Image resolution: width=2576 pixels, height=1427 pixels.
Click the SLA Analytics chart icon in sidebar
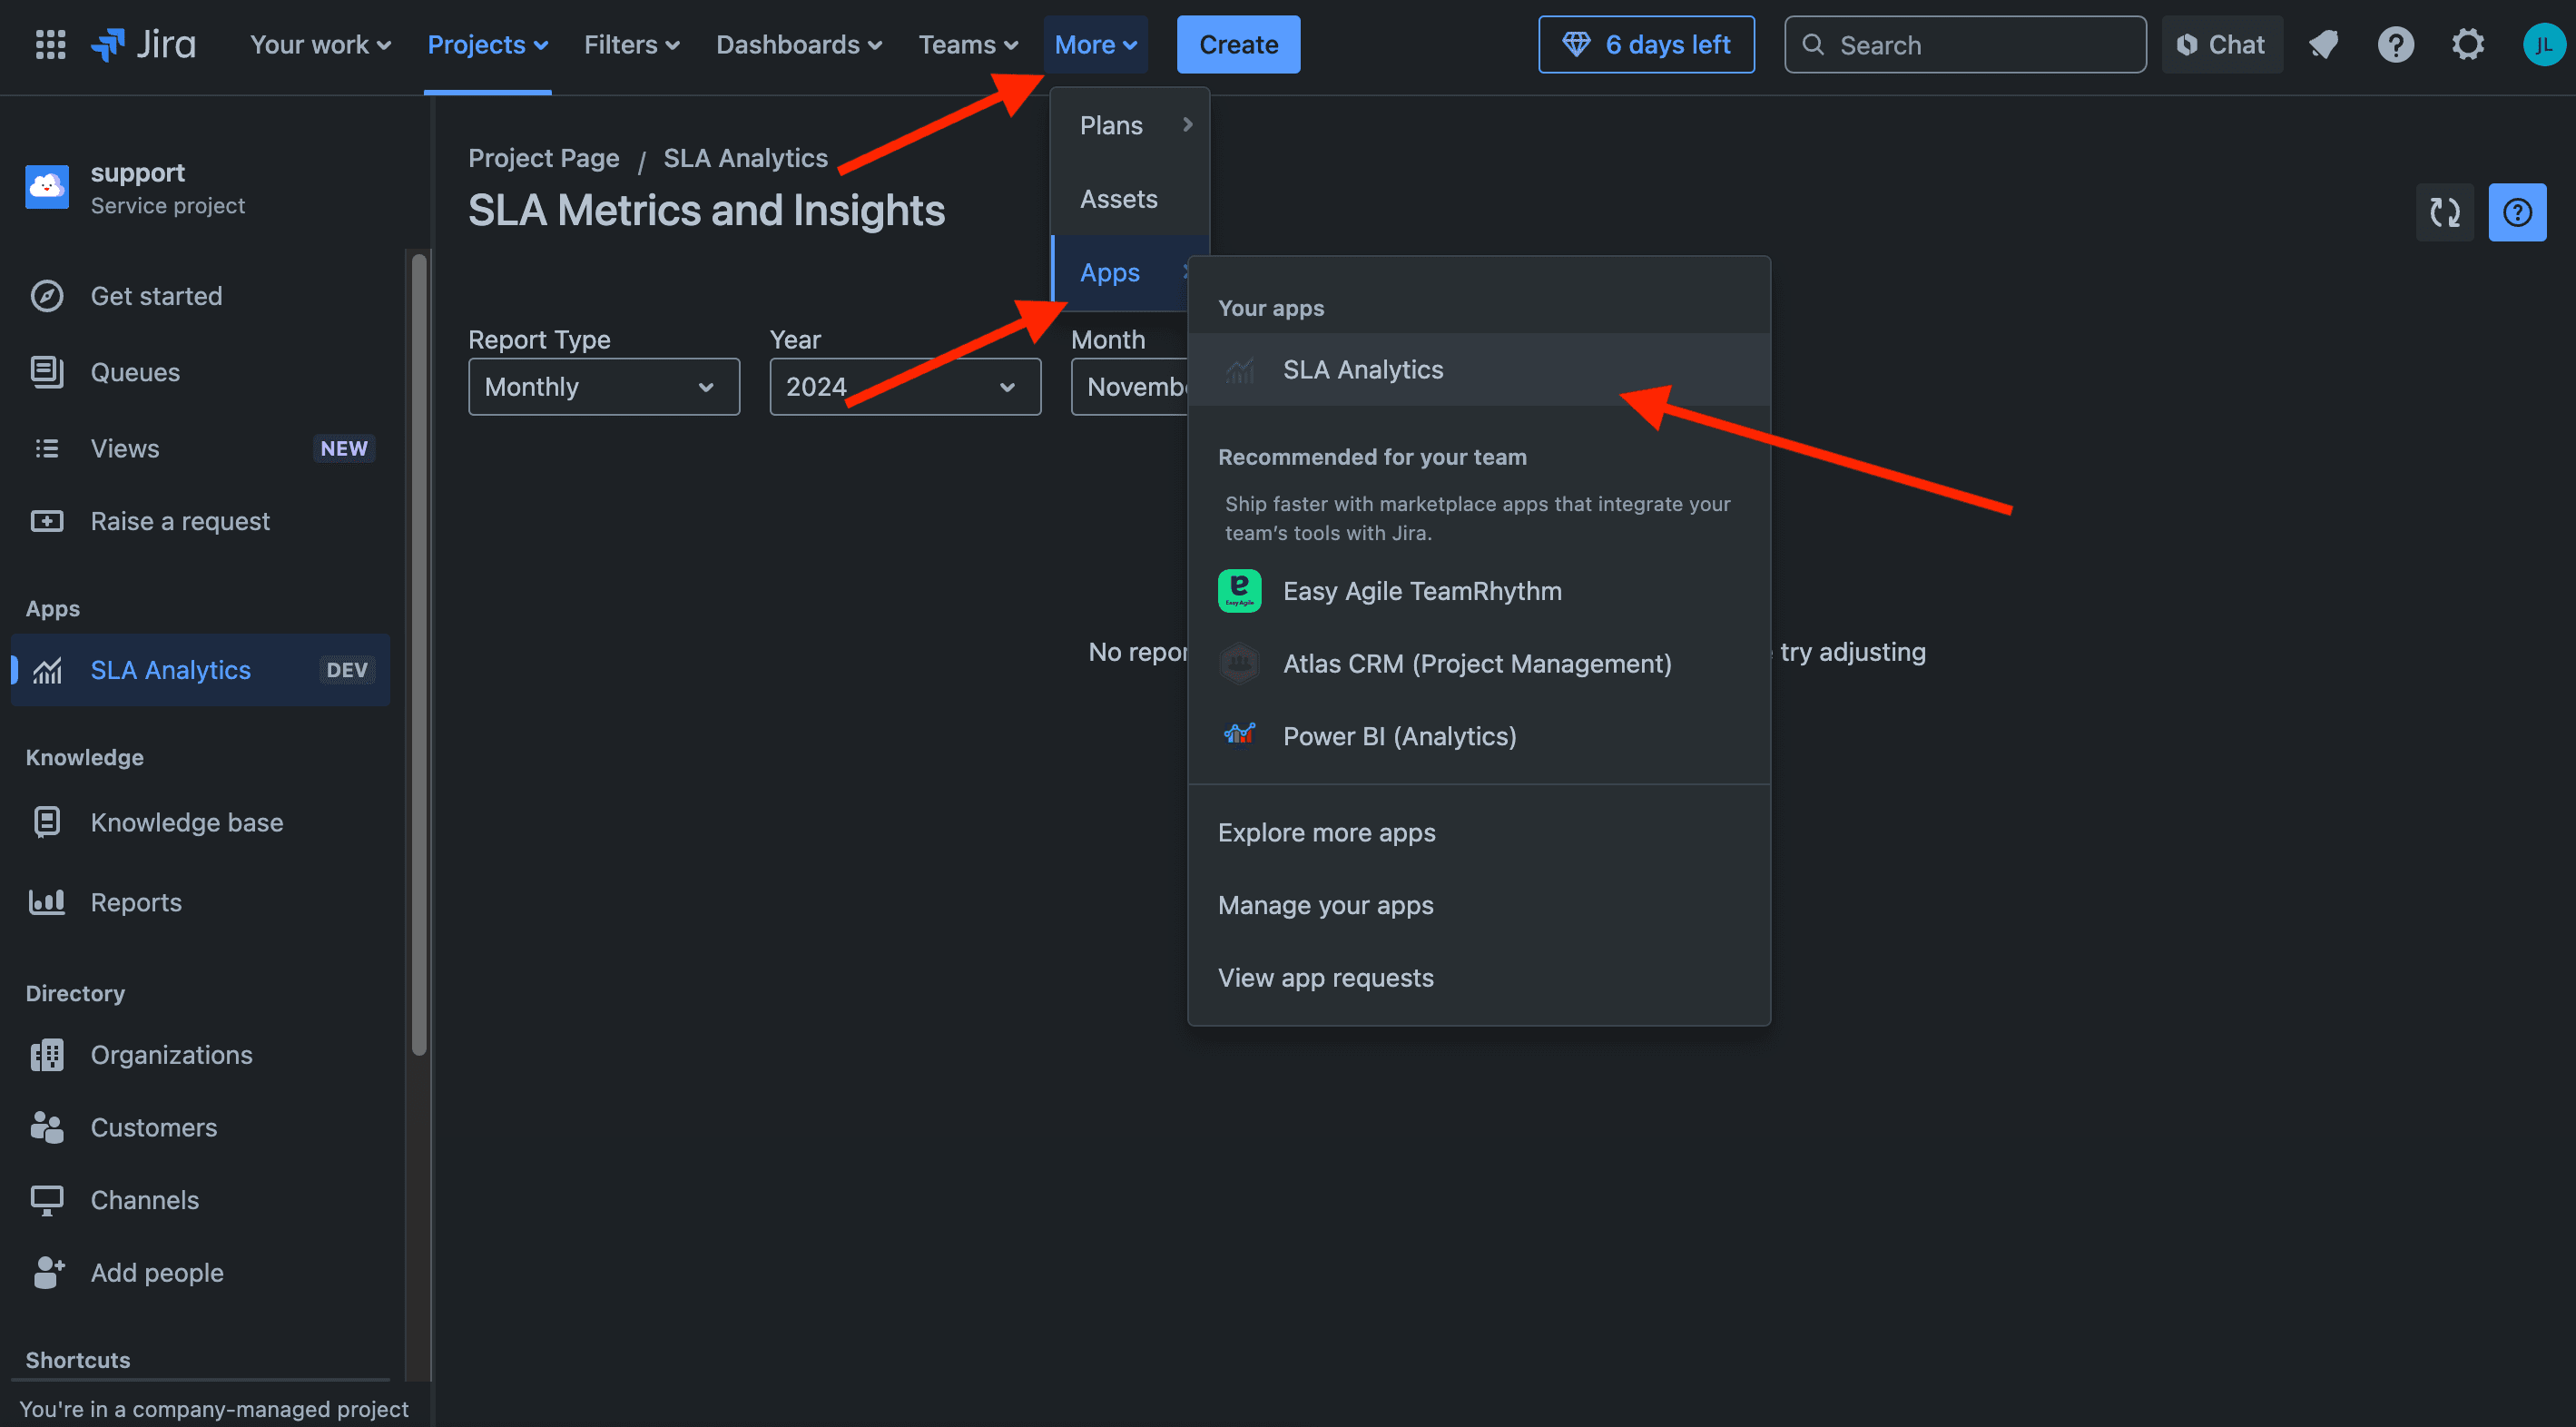pos(47,670)
